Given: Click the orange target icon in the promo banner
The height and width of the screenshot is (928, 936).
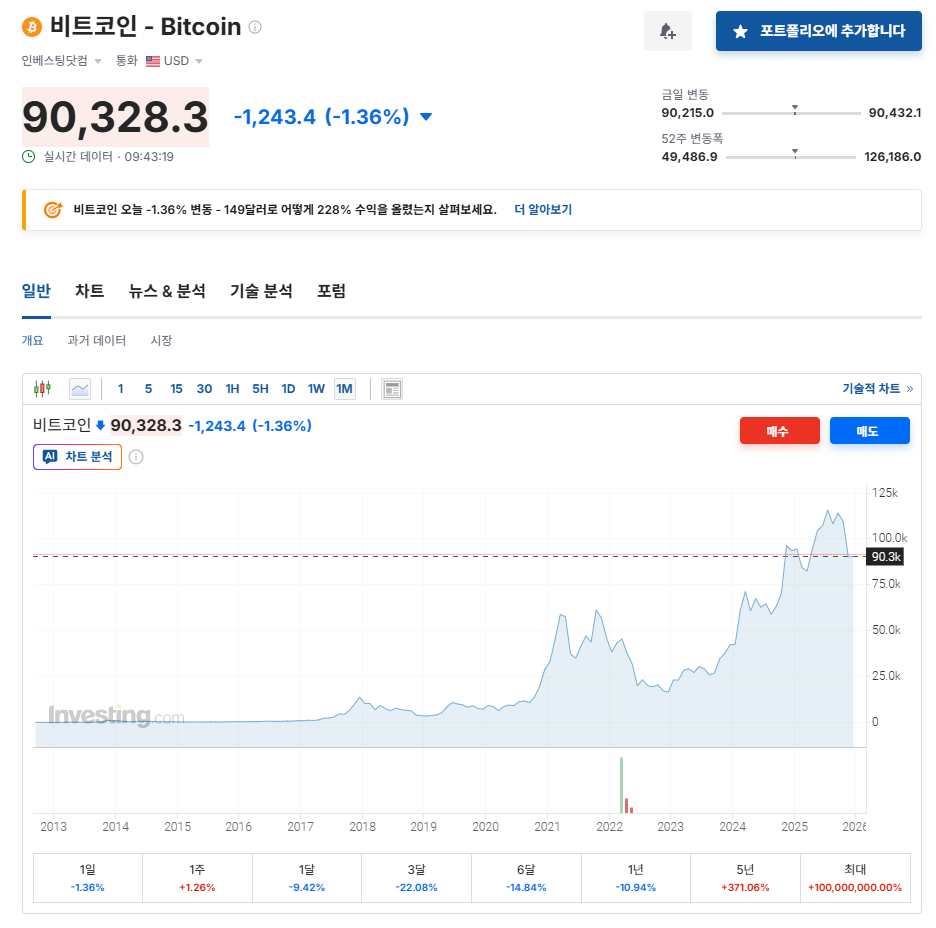Looking at the screenshot, I should tap(53, 209).
